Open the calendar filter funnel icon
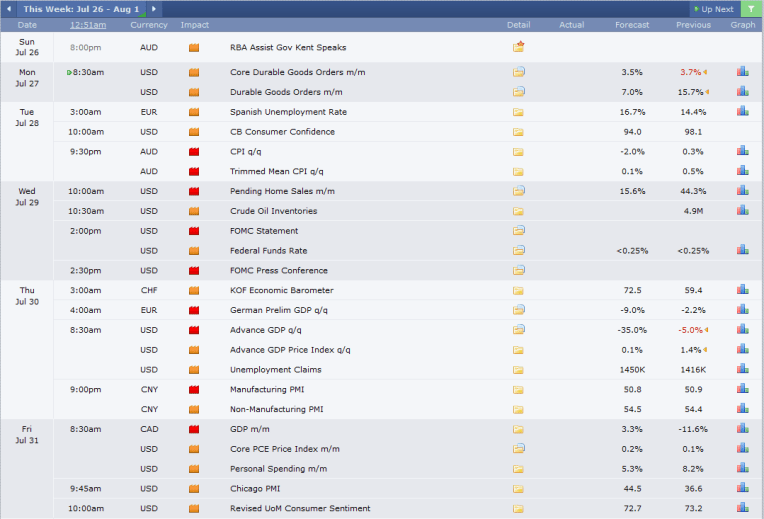 pos(751,9)
